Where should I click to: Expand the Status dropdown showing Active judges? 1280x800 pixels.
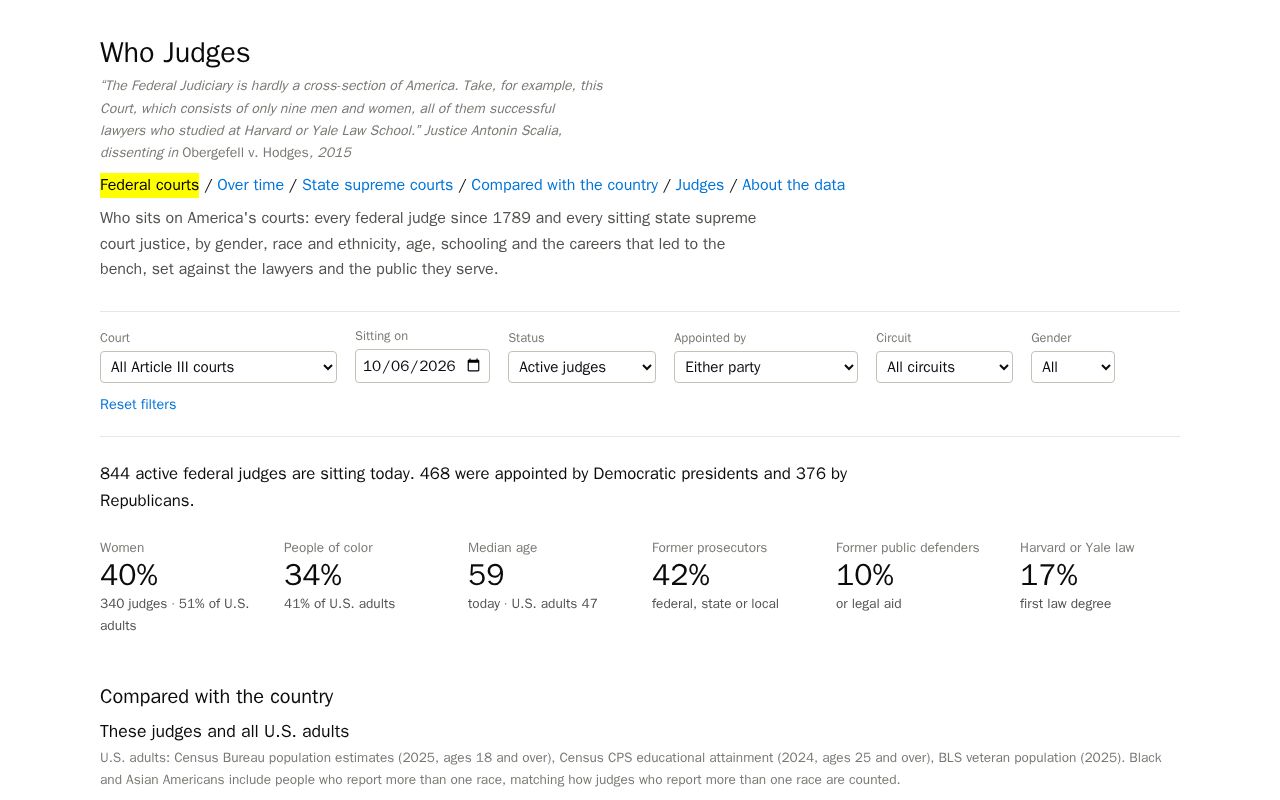click(x=582, y=367)
